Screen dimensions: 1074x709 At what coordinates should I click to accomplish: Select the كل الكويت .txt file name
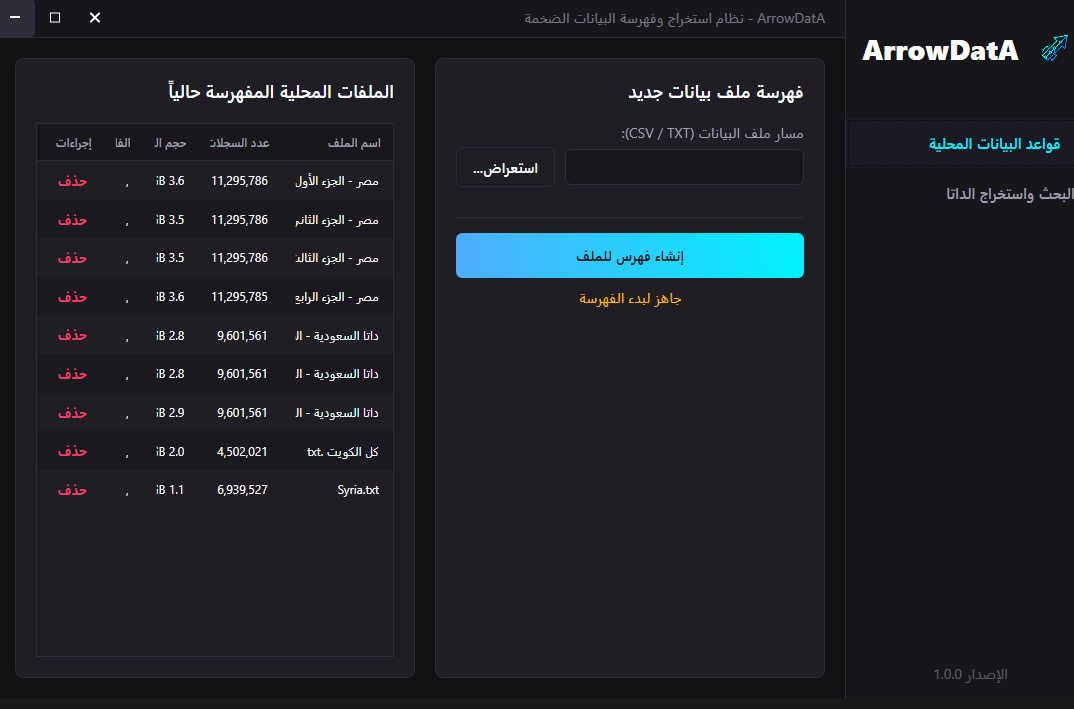342,451
